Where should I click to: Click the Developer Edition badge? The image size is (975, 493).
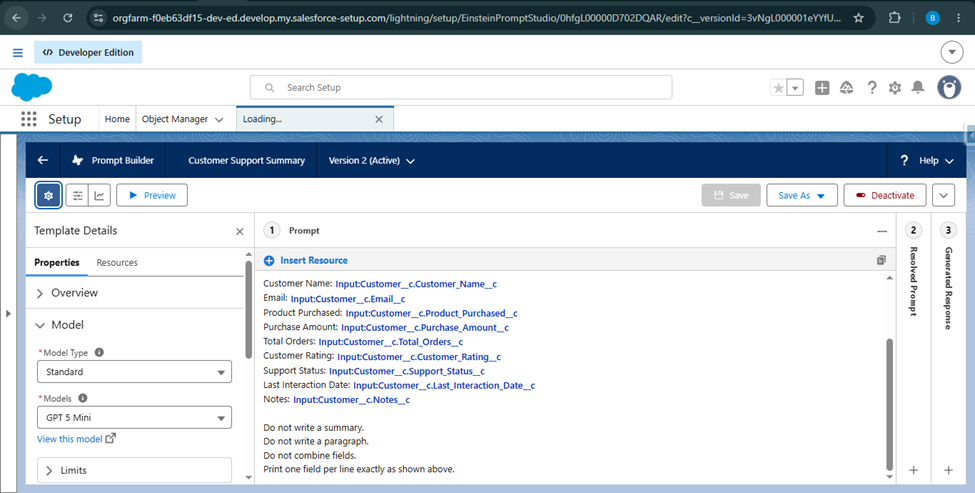pyautogui.click(x=88, y=53)
